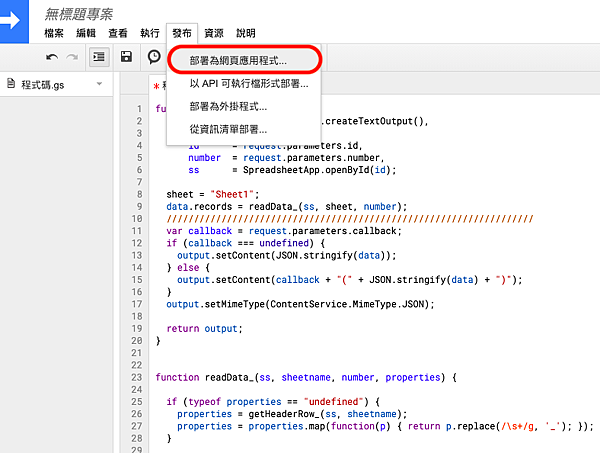Open the 檔案 menu
The width and height of the screenshot is (600, 453).
pos(54,33)
